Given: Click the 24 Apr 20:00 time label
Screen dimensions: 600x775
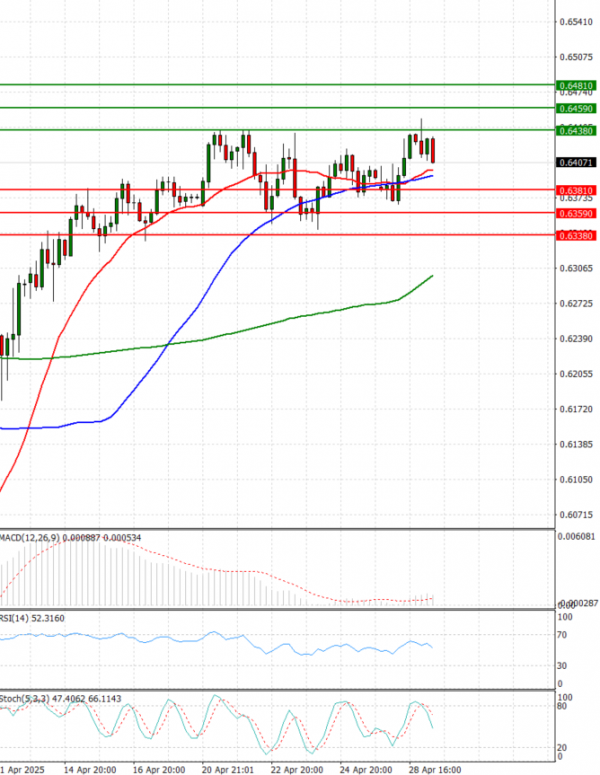Looking at the screenshot, I should [367, 770].
